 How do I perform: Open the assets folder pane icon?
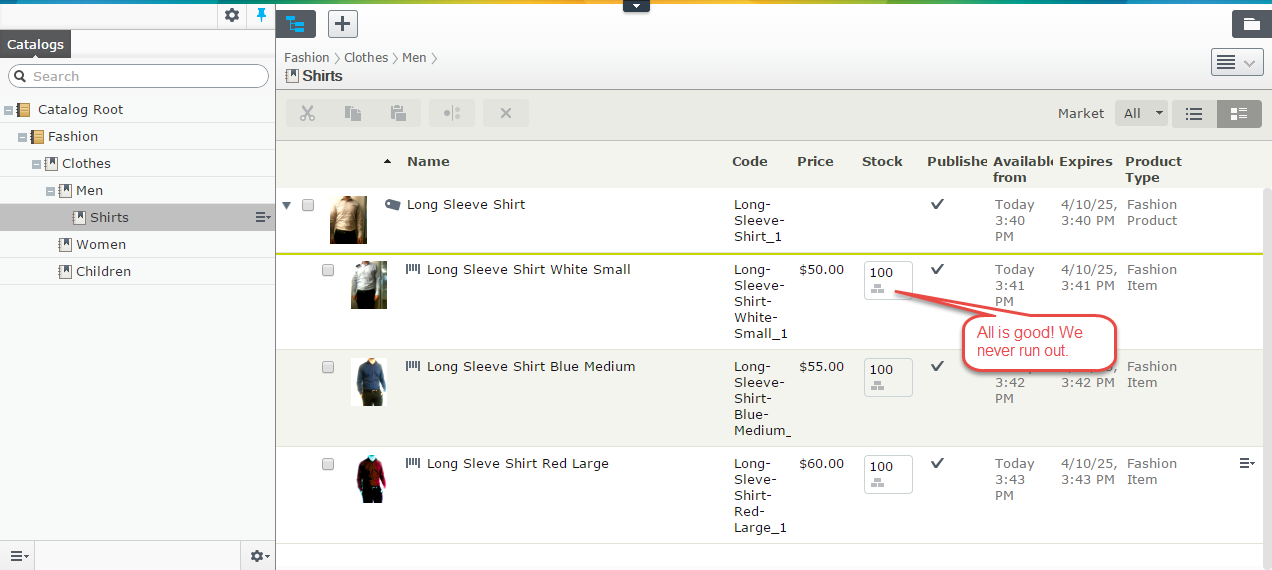click(x=1251, y=24)
